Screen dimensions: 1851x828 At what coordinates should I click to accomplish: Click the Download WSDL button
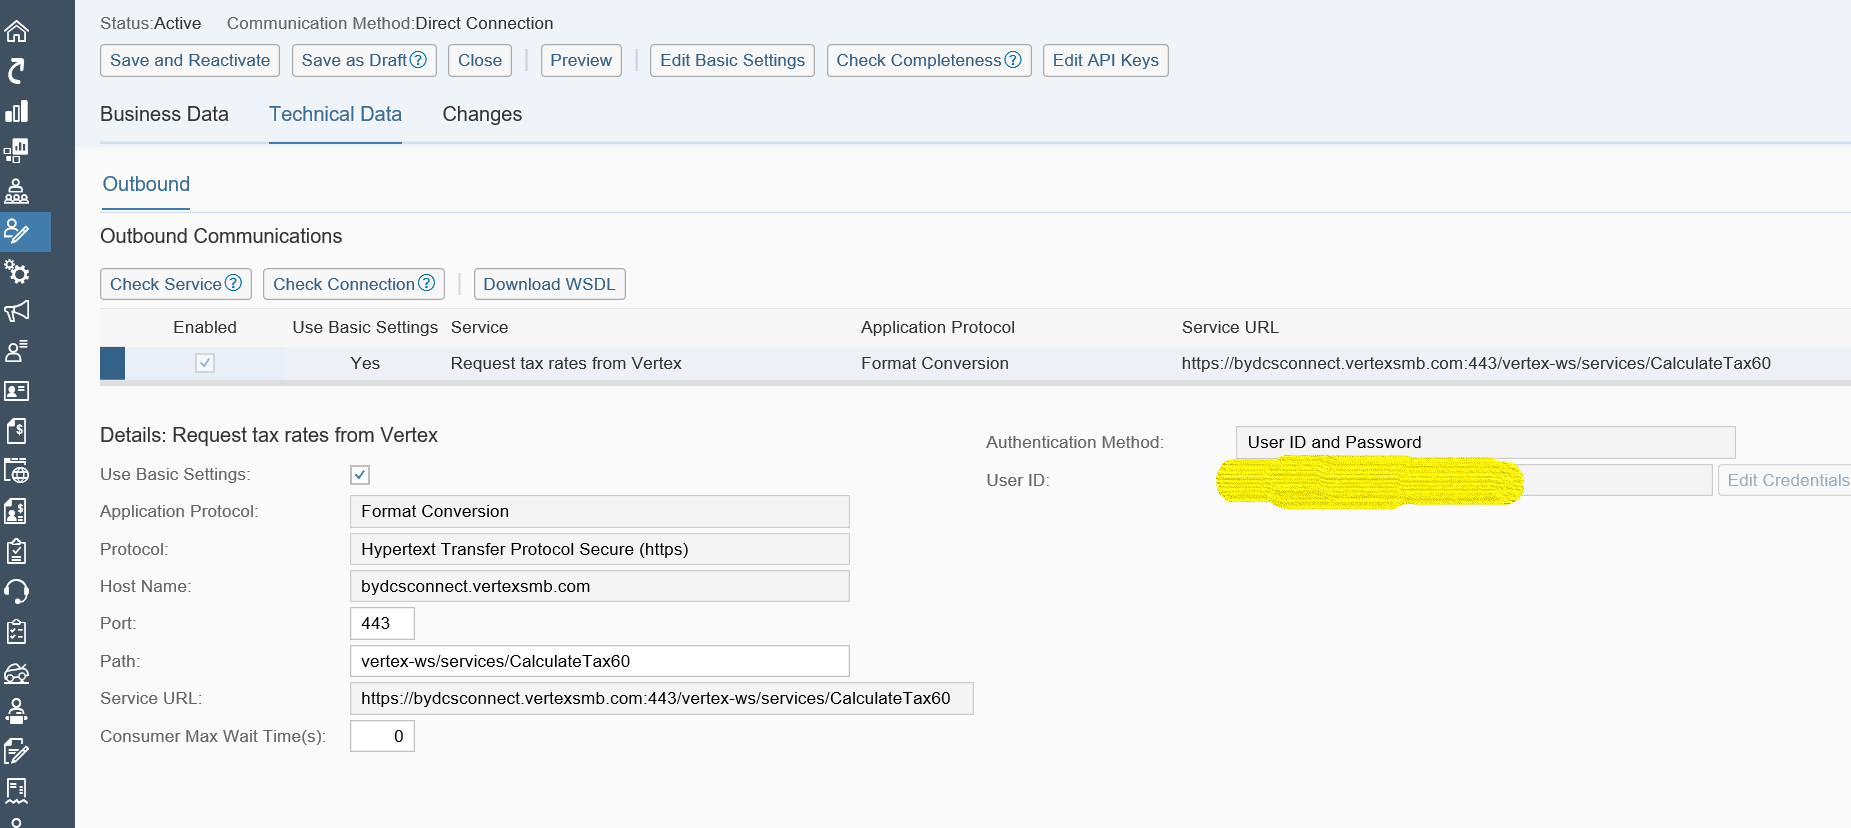(549, 284)
